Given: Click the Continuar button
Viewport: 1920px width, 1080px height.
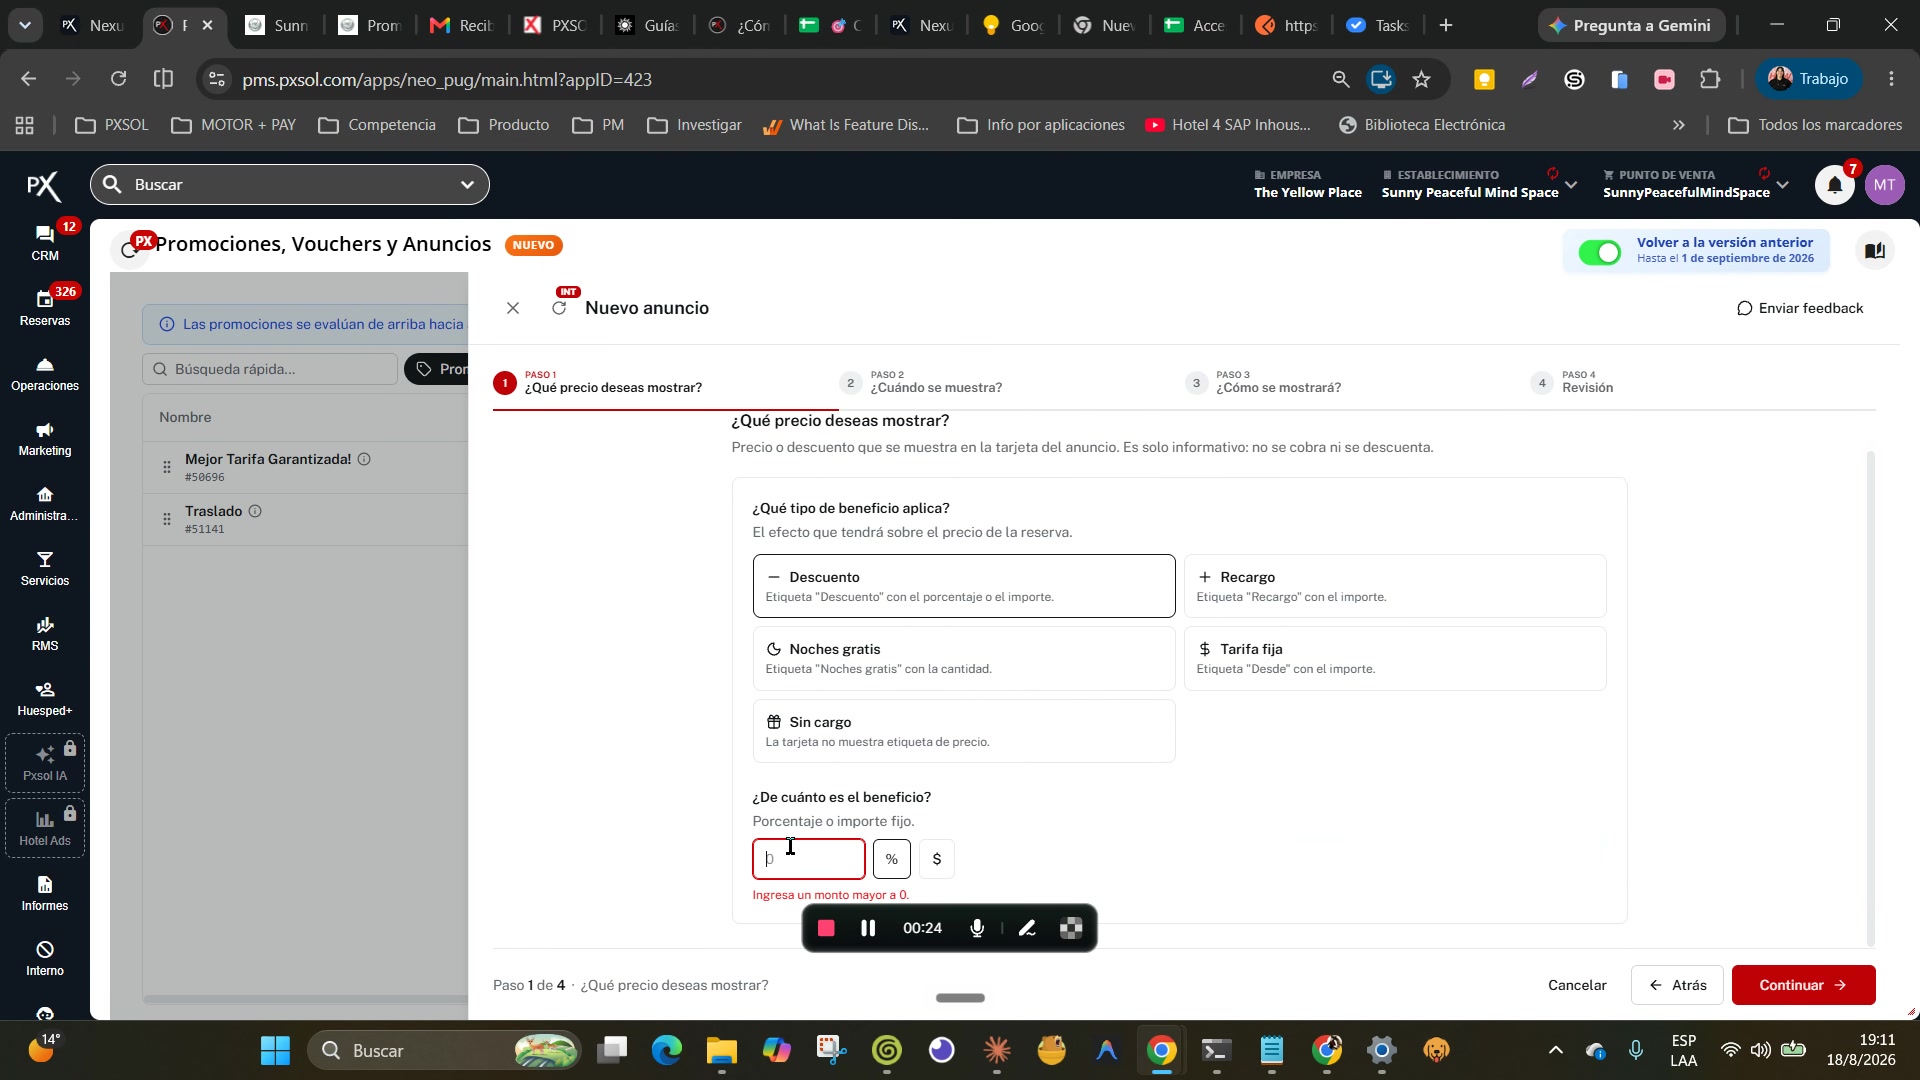Looking at the screenshot, I should coord(1803,985).
